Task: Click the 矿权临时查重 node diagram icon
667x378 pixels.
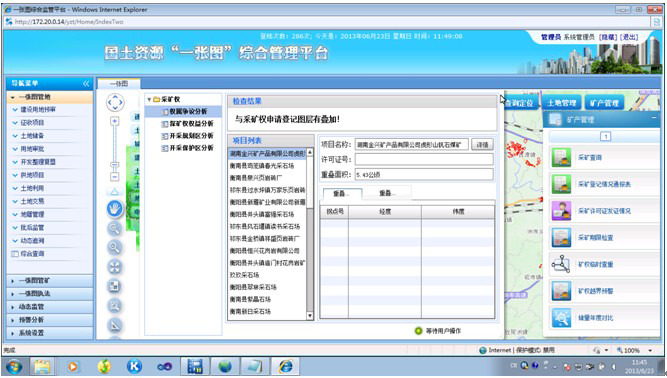Action: coord(561,264)
